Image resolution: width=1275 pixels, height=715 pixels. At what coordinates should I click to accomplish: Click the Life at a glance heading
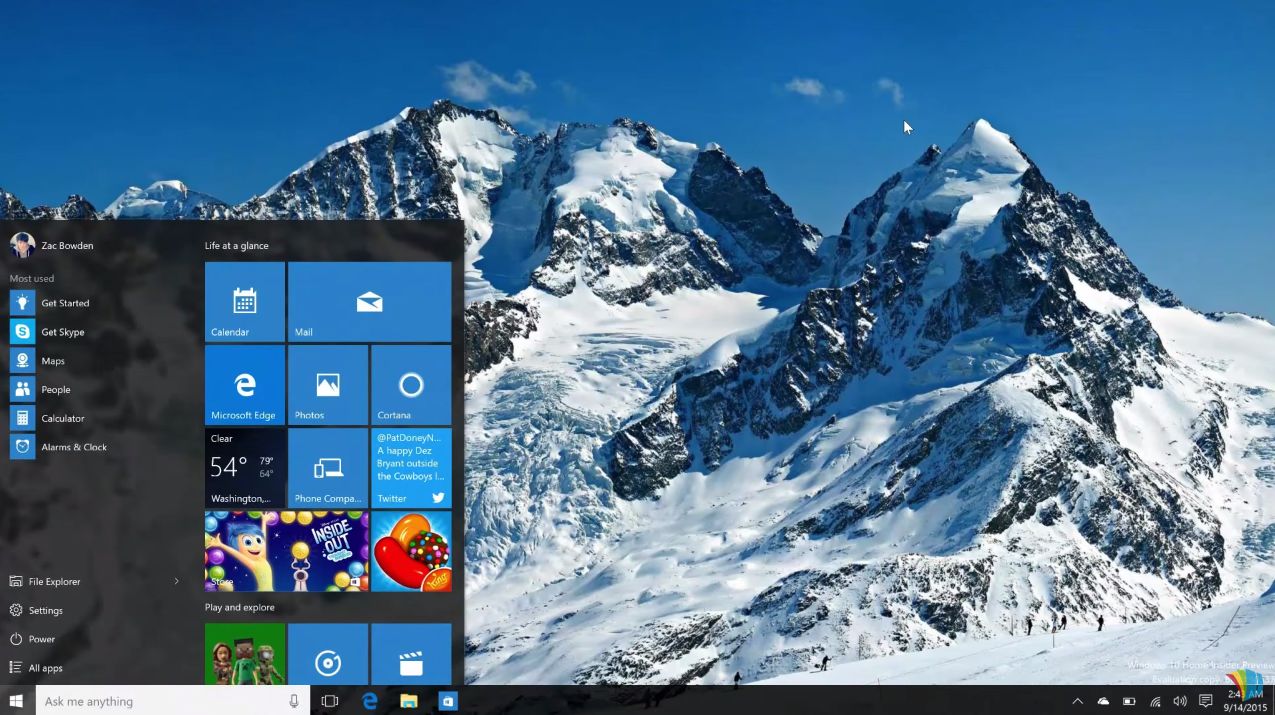pos(237,245)
